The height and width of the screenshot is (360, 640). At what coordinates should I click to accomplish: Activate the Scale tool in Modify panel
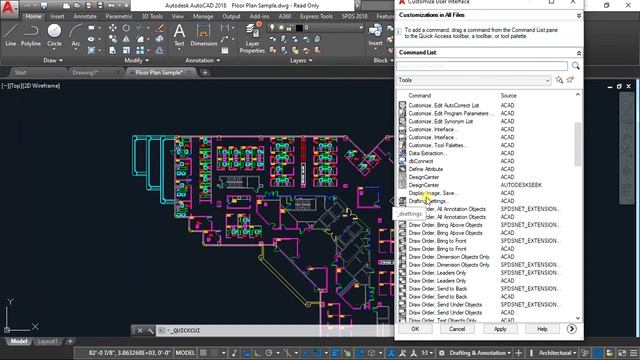(x=126, y=50)
